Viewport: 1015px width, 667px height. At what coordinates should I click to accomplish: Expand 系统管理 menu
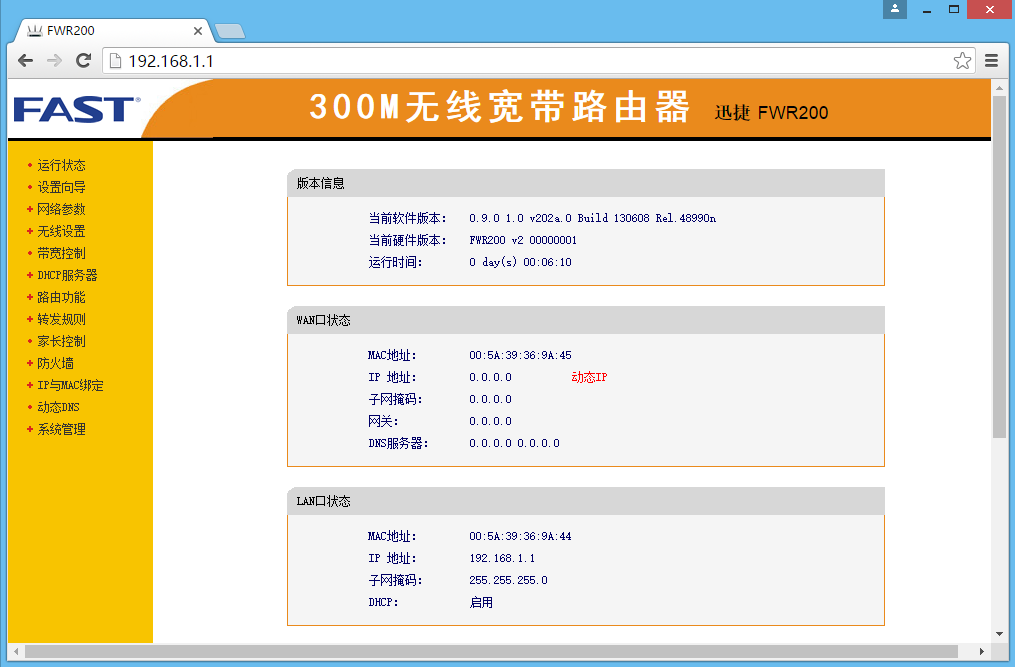[61, 429]
